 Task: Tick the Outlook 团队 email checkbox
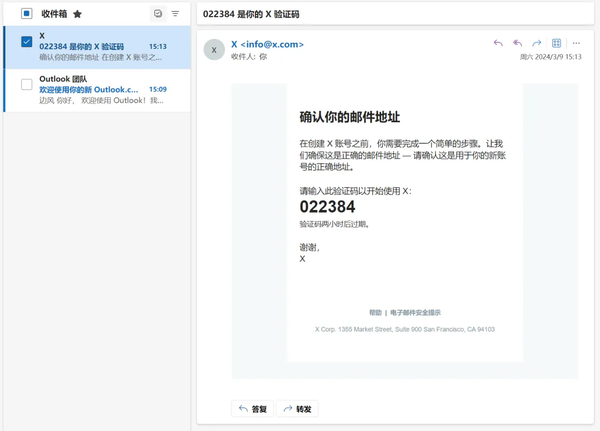click(26, 84)
